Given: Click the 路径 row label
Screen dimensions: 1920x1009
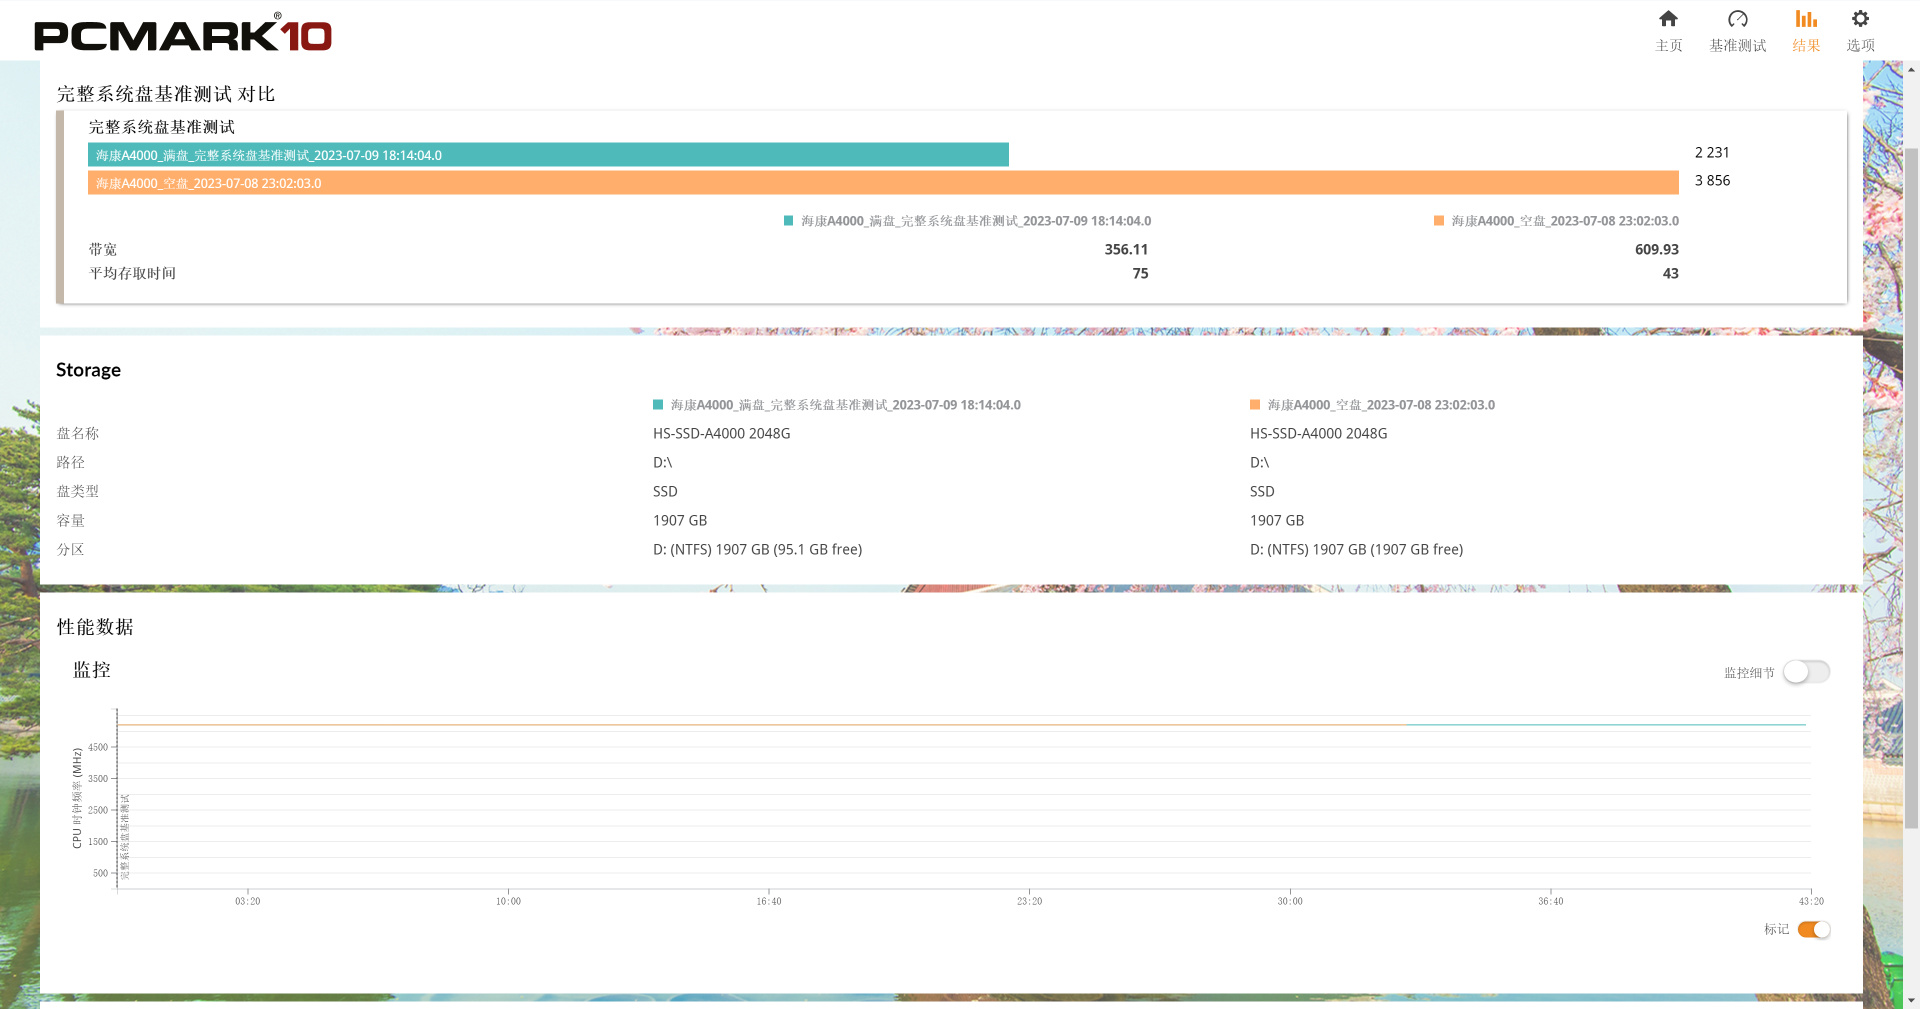Looking at the screenshot, I should 71,463.
